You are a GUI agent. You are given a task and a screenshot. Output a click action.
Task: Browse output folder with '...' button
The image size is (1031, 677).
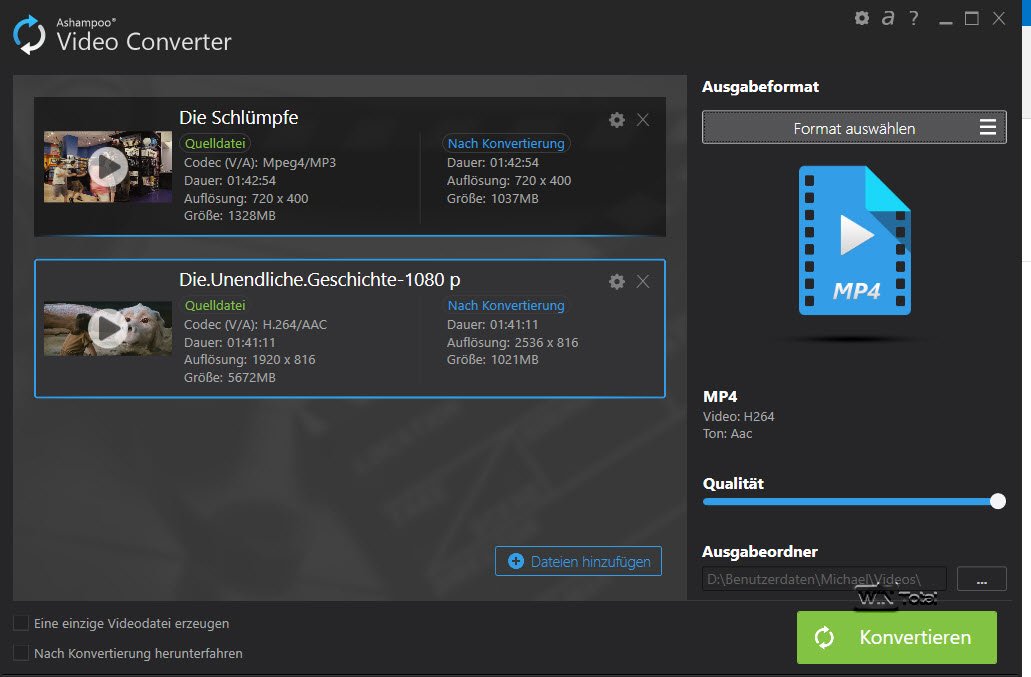click(981, 579)
